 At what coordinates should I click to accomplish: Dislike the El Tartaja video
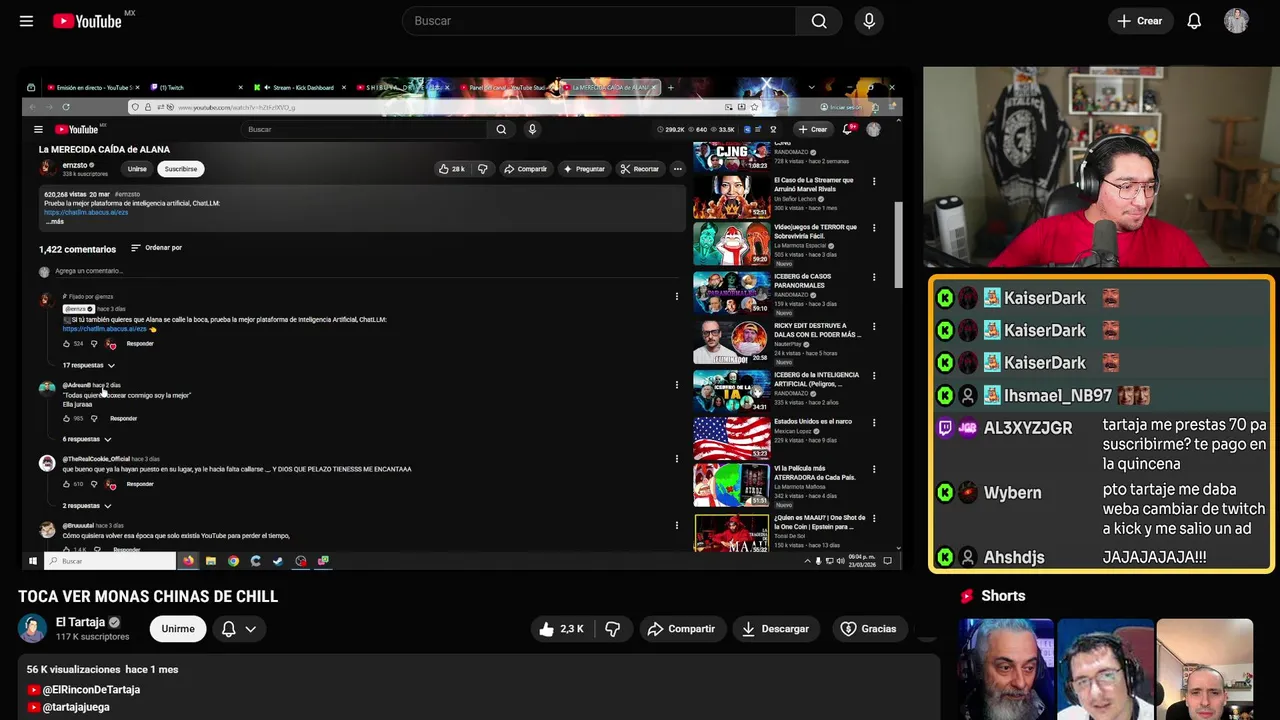coord(613,629)
